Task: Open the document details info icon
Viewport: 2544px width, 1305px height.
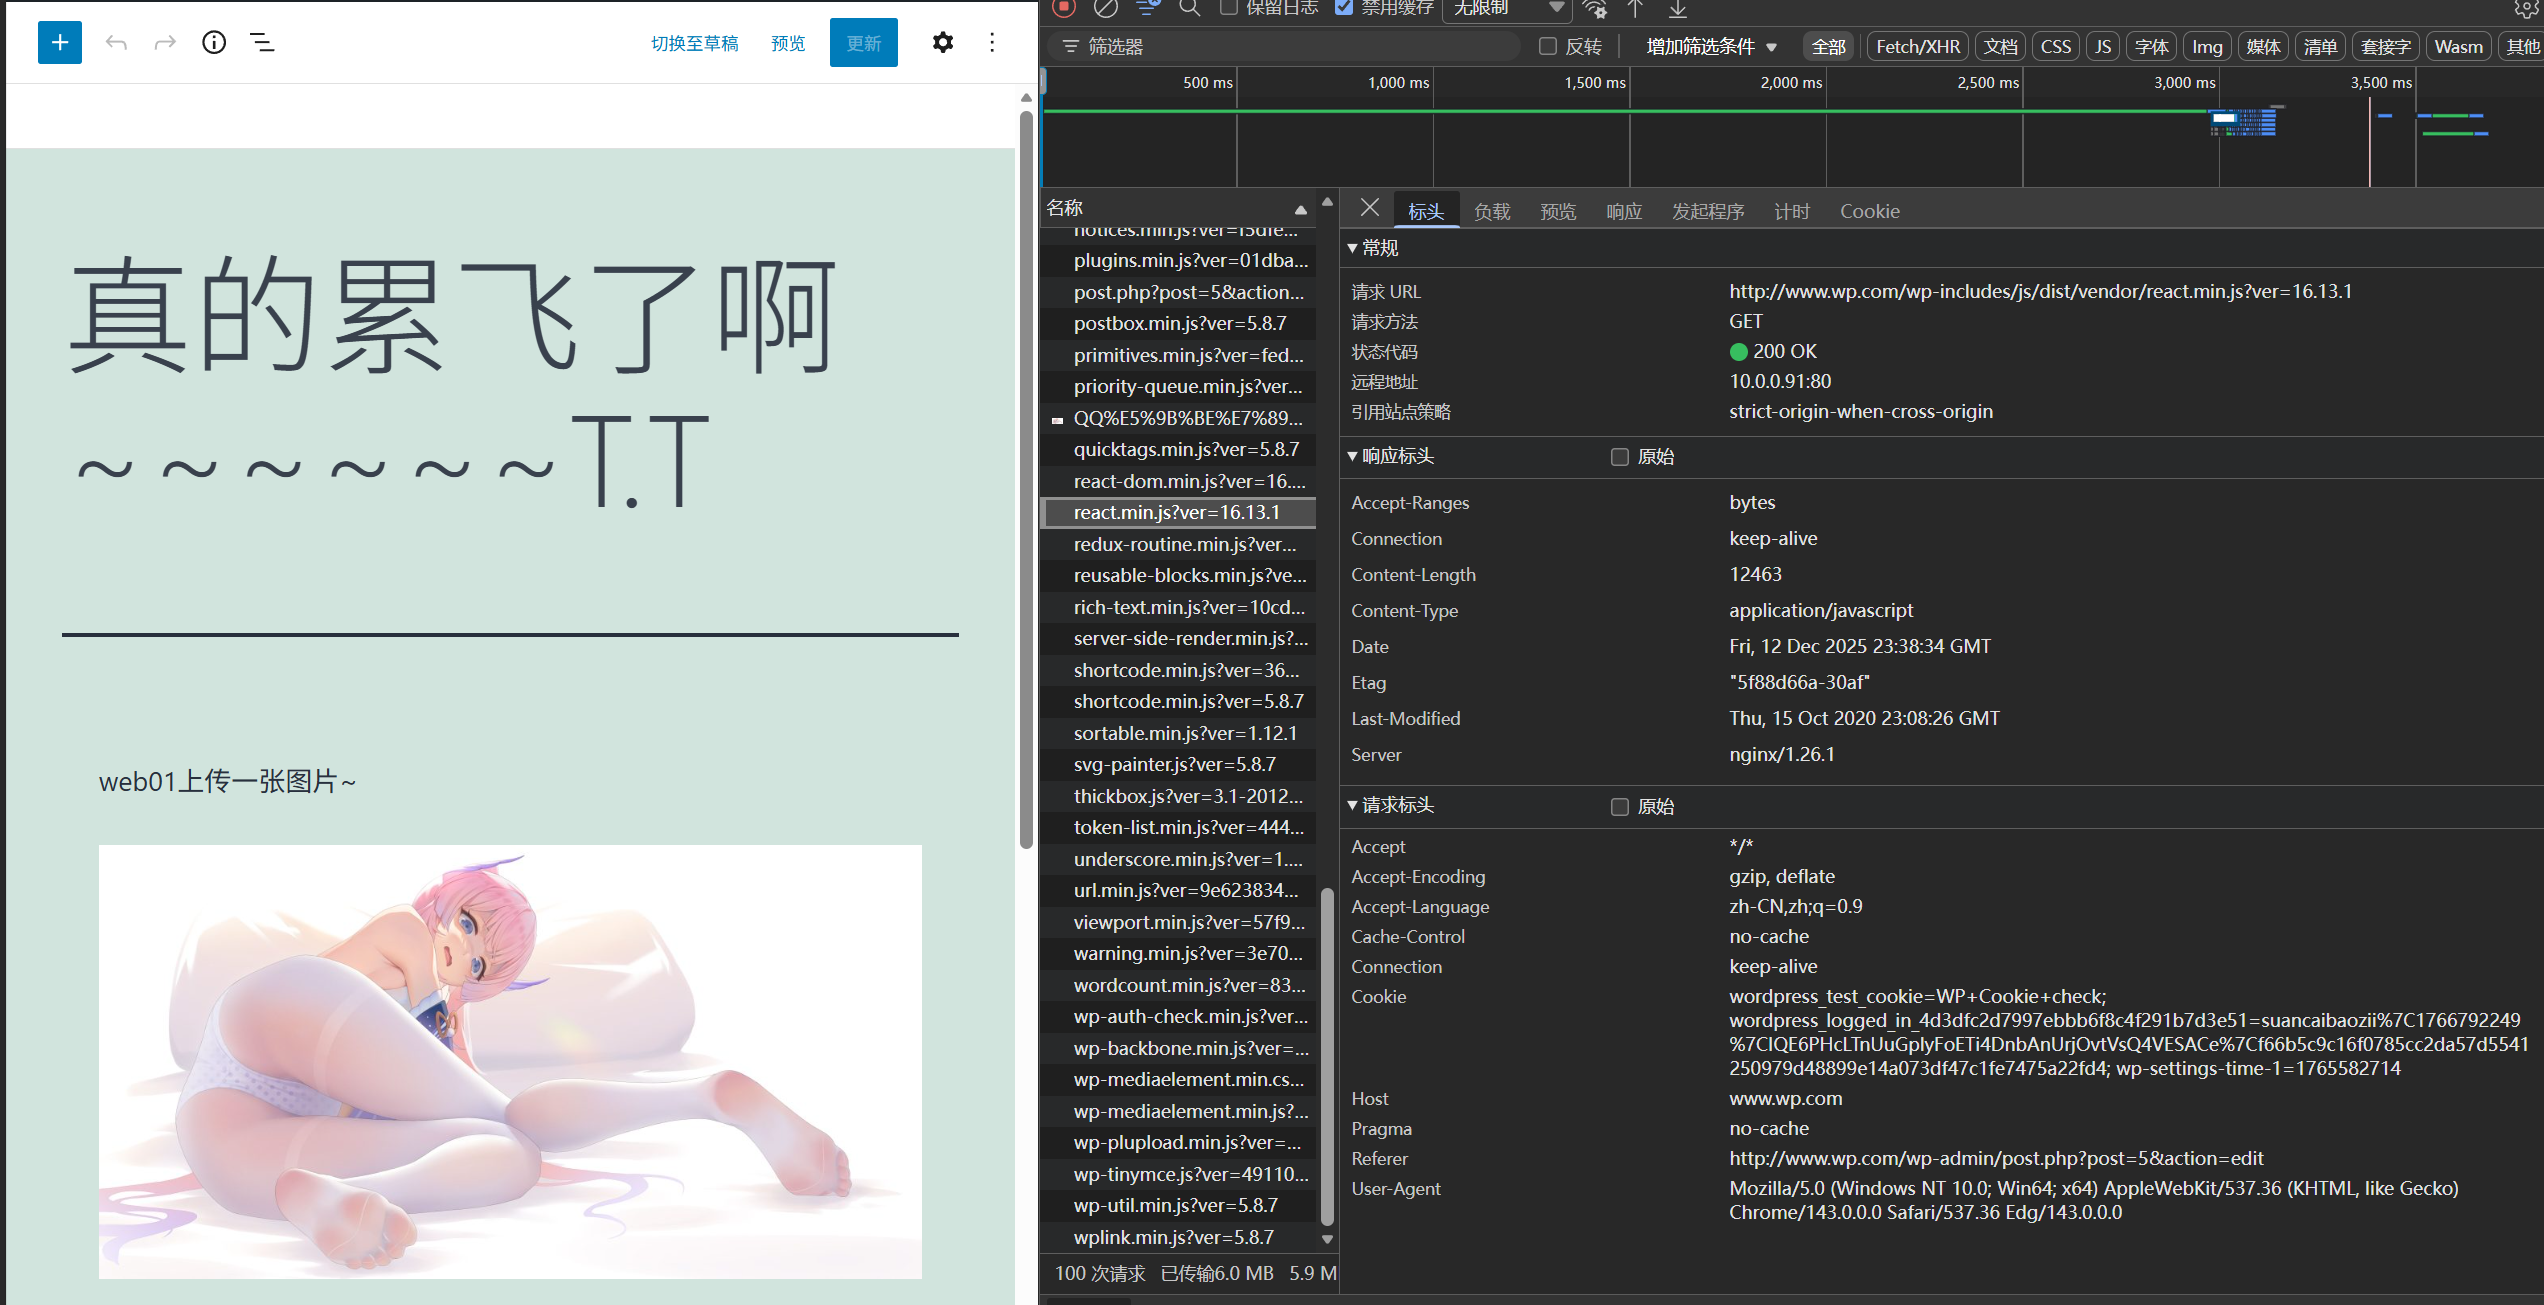Action: click(x=214, y=43)
